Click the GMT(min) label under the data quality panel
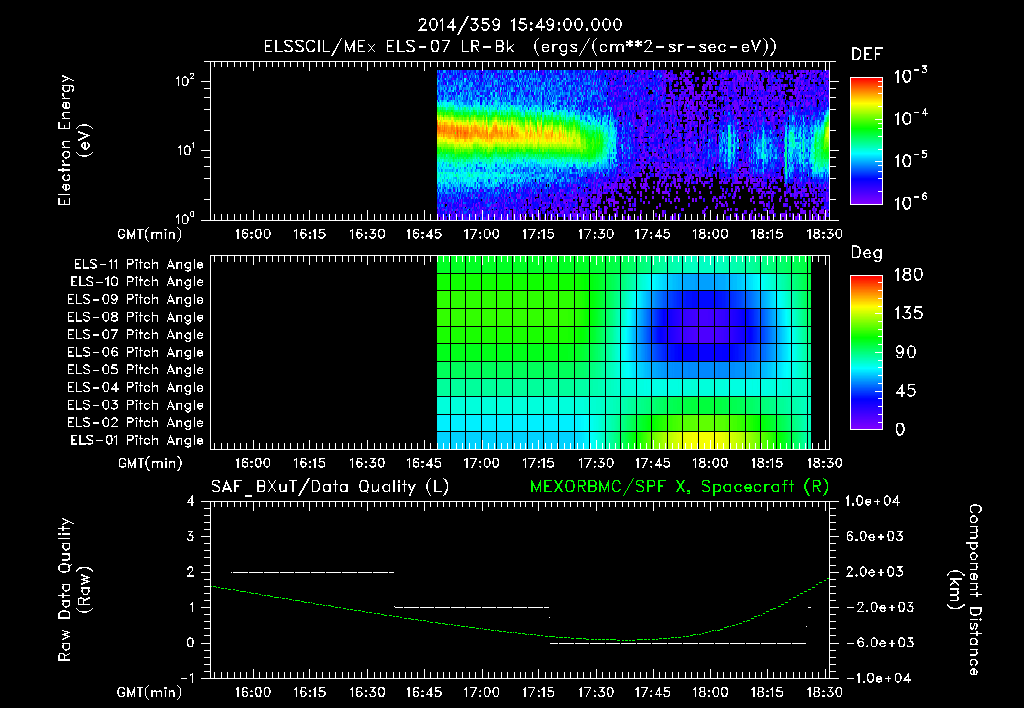Viewport: 1024px width, 708px height. [x=150, y=692]
